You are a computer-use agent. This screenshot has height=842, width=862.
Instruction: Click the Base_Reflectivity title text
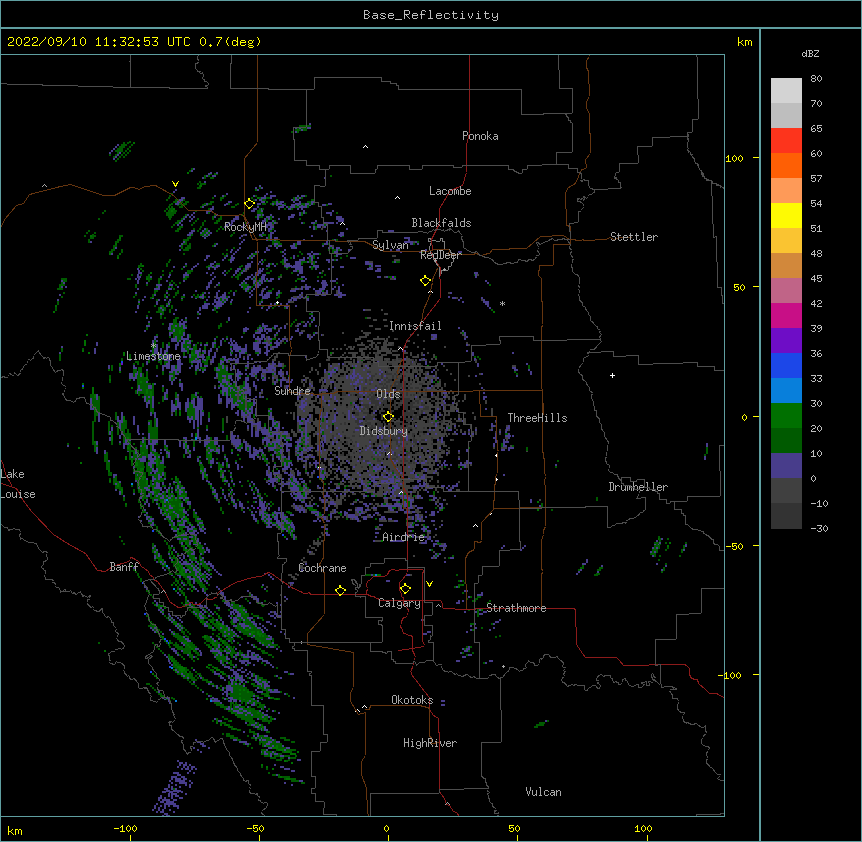tap(431, 15)
